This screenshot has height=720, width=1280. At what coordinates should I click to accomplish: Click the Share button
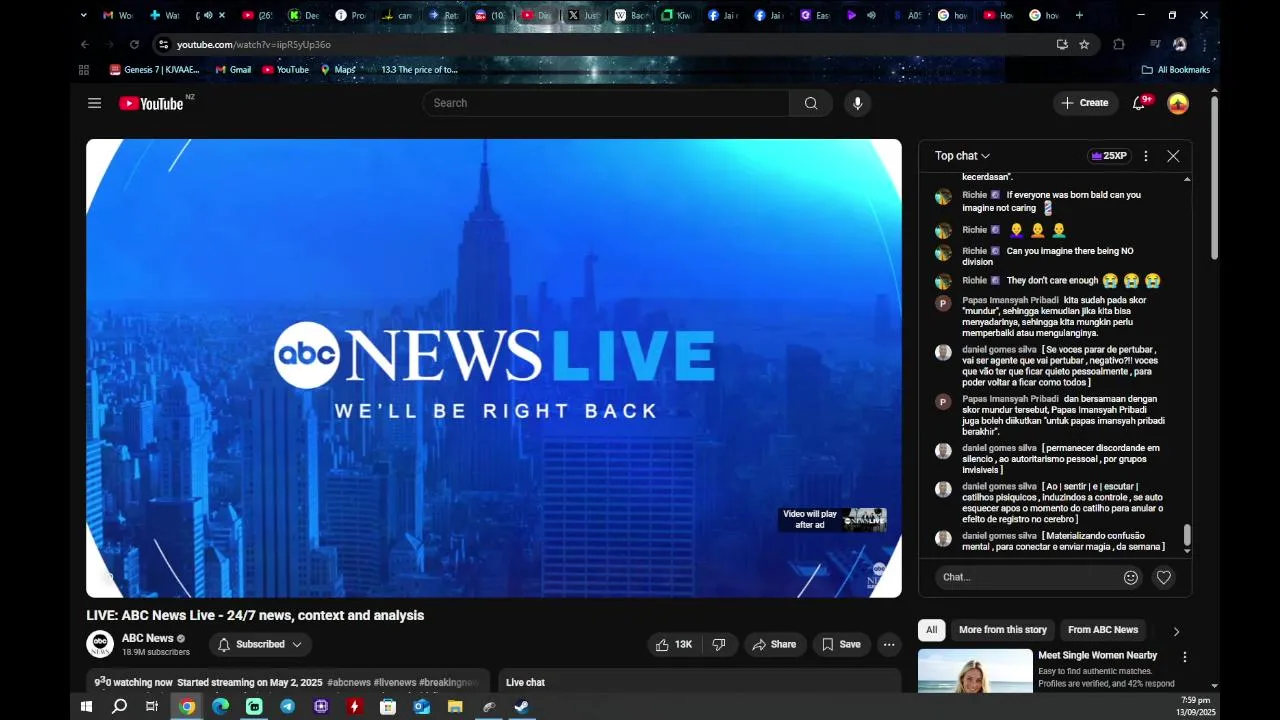click(x=774, y=645)
